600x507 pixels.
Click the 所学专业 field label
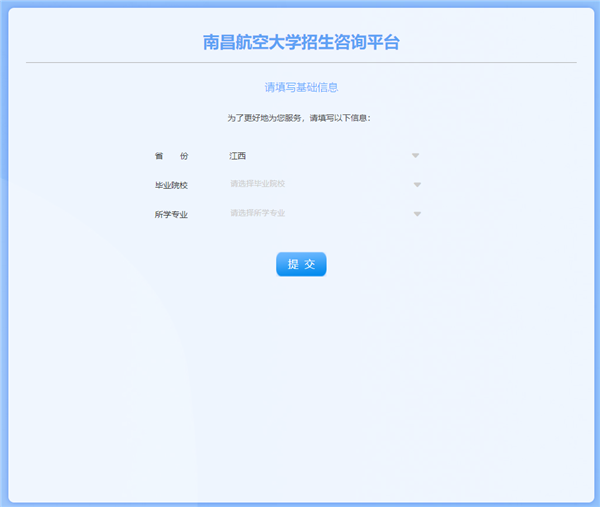tap(171, 214)
